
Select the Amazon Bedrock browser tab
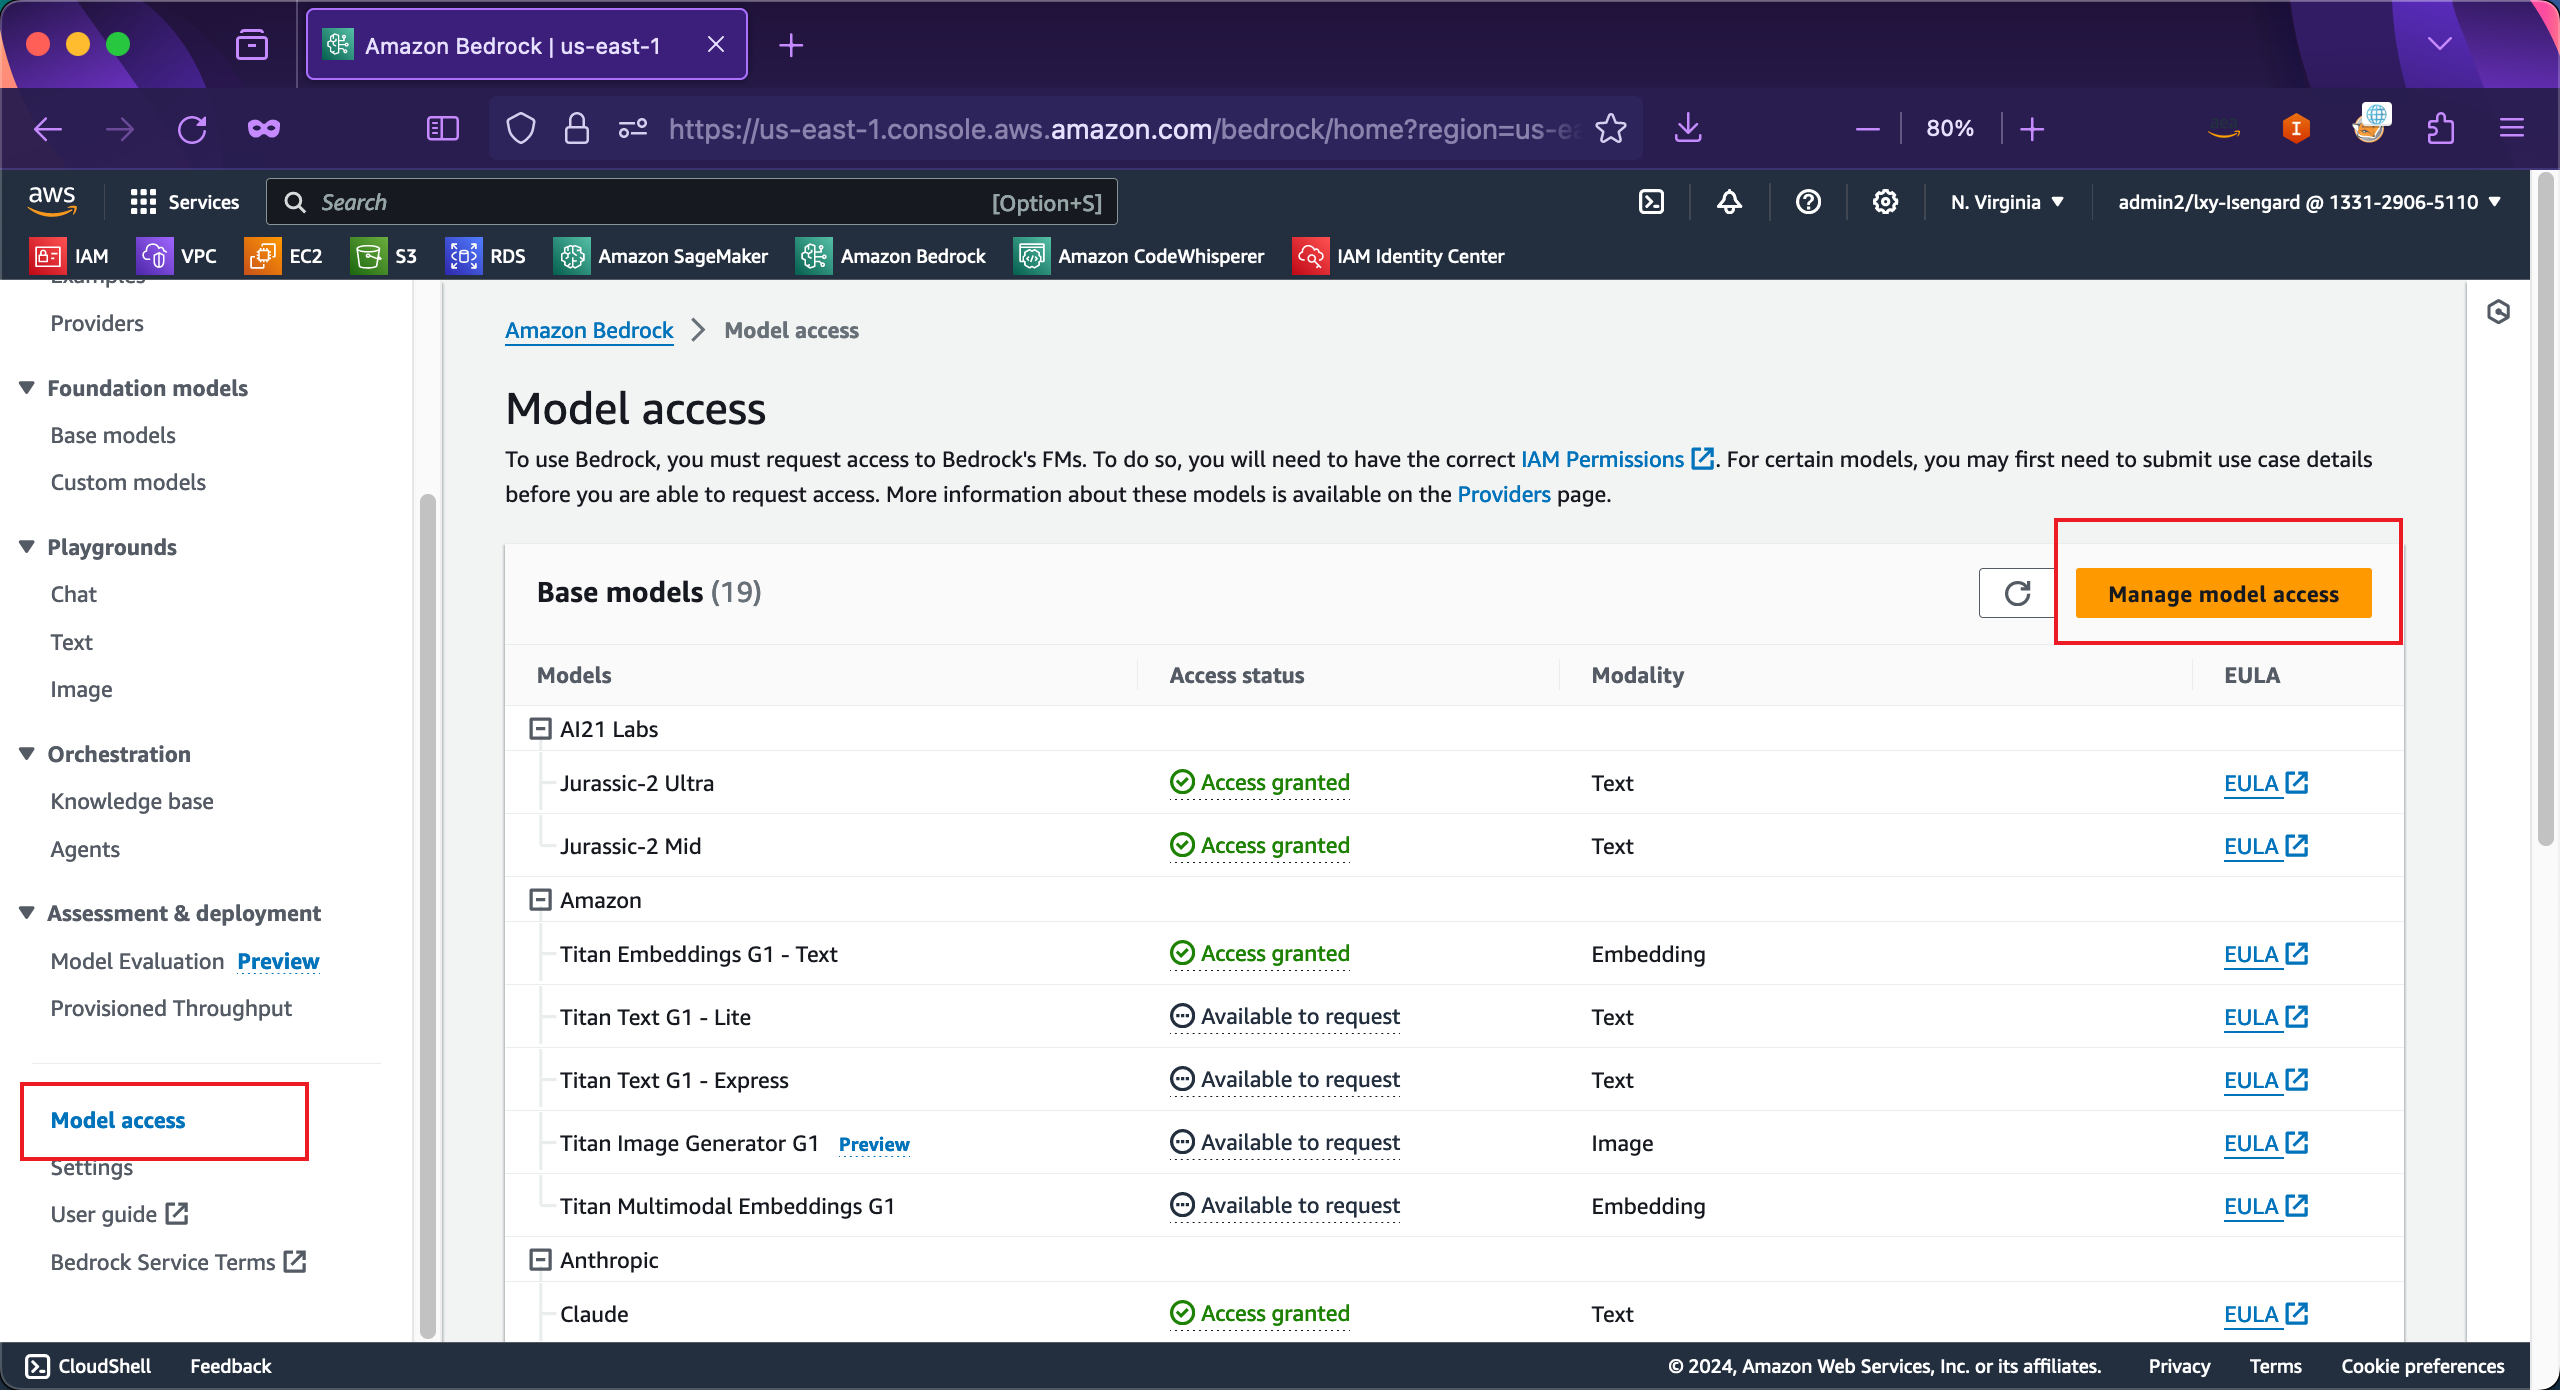[x=527, y=45]
